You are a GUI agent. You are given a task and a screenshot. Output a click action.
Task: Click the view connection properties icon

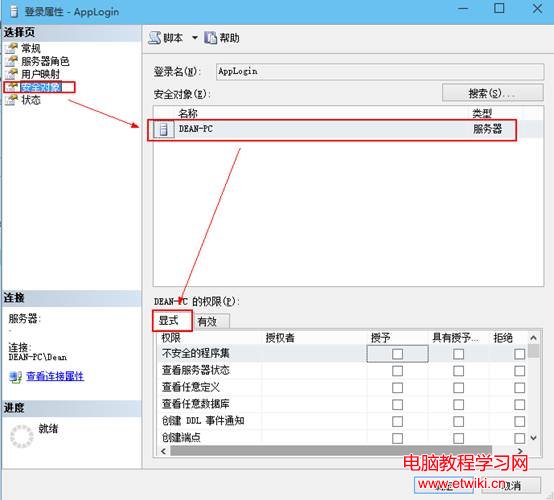pyautogui.click(x=16, y=377)
